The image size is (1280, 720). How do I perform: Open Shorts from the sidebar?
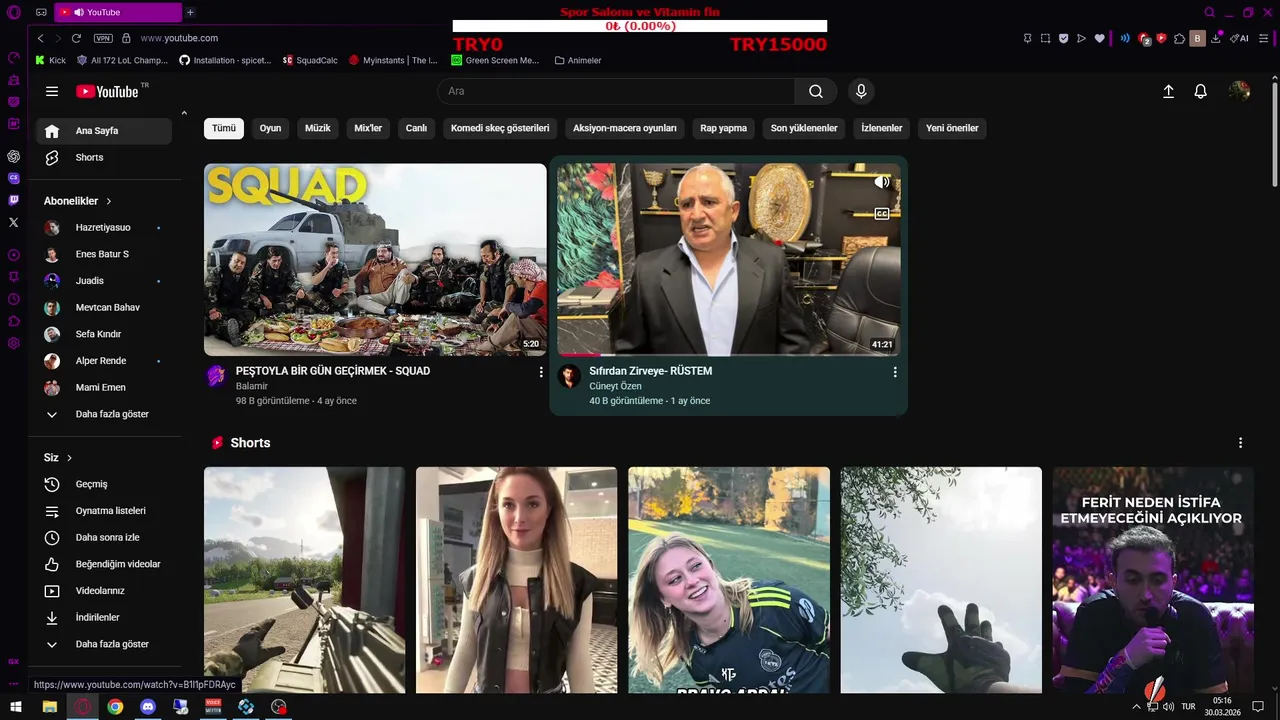tap(104, 157)
